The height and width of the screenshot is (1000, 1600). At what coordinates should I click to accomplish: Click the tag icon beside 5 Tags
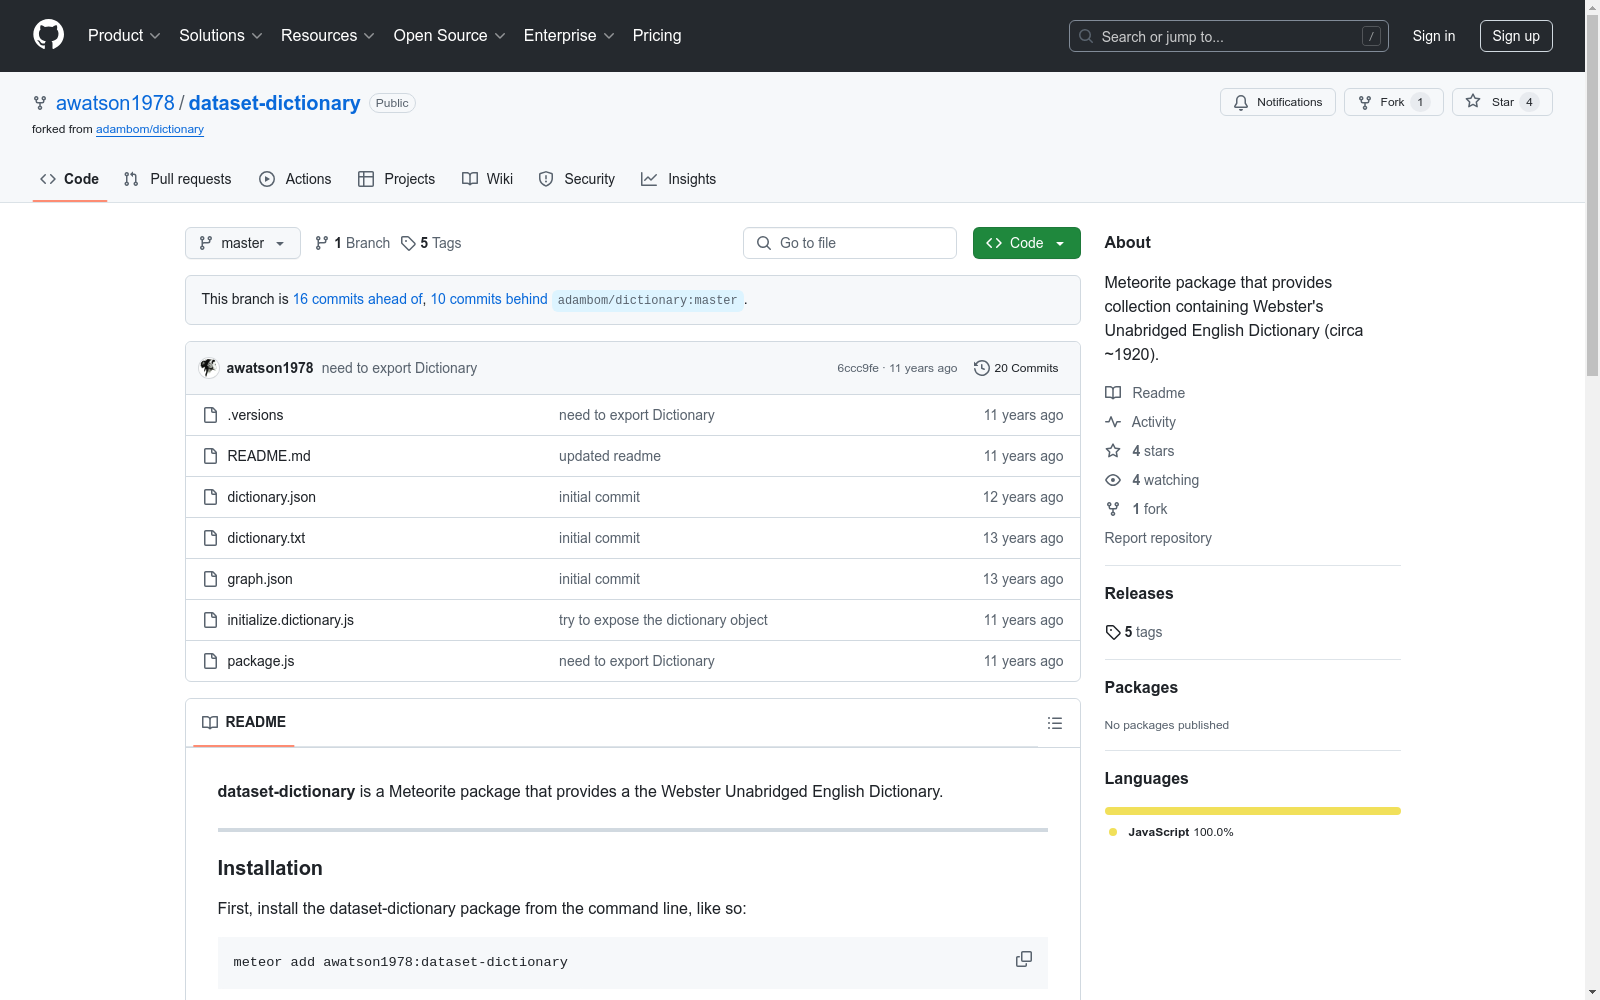coord(408,243)
